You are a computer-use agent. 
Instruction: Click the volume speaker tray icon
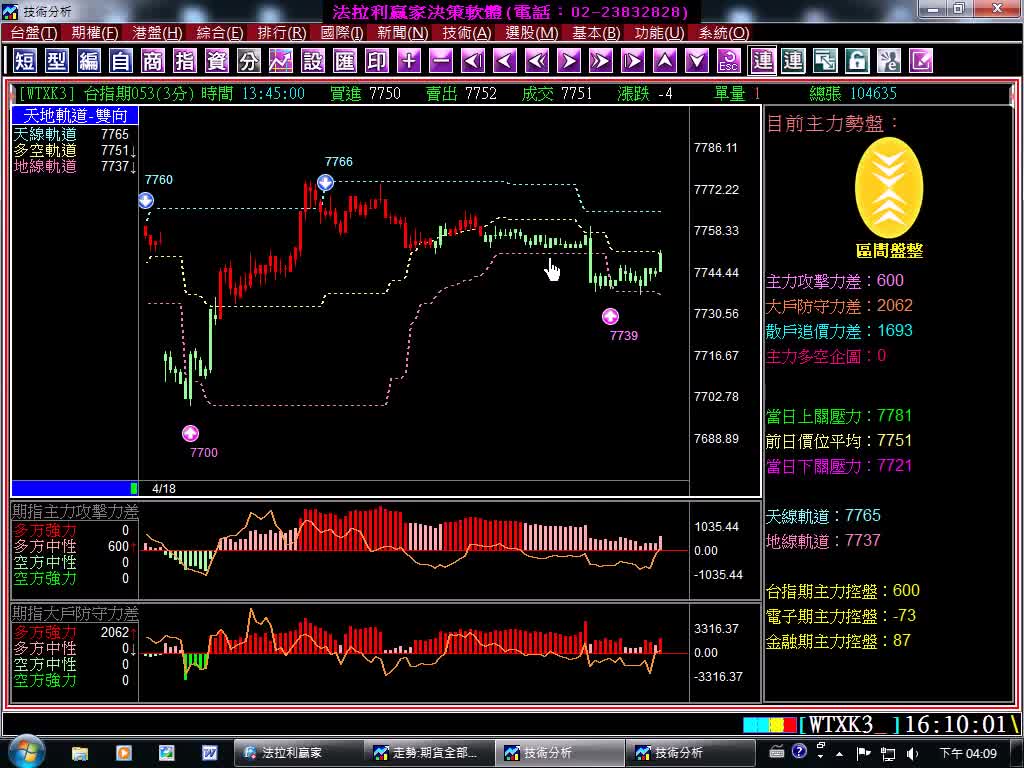tap(912, 754)
